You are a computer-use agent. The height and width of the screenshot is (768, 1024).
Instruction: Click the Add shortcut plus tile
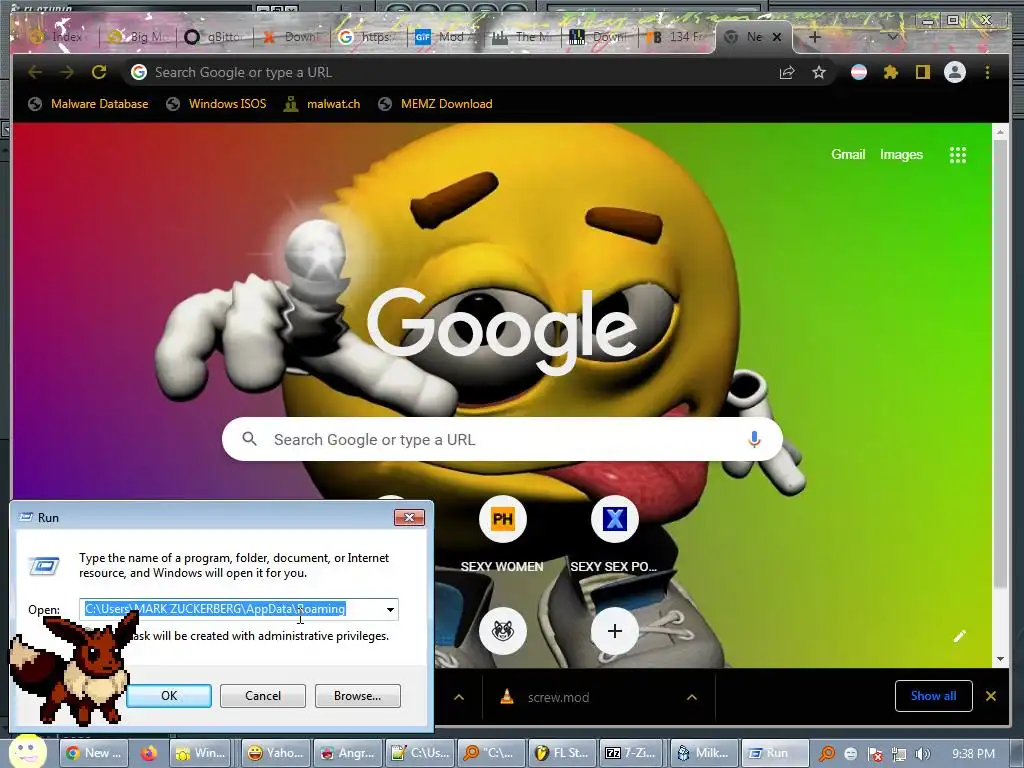pos(615,631)
